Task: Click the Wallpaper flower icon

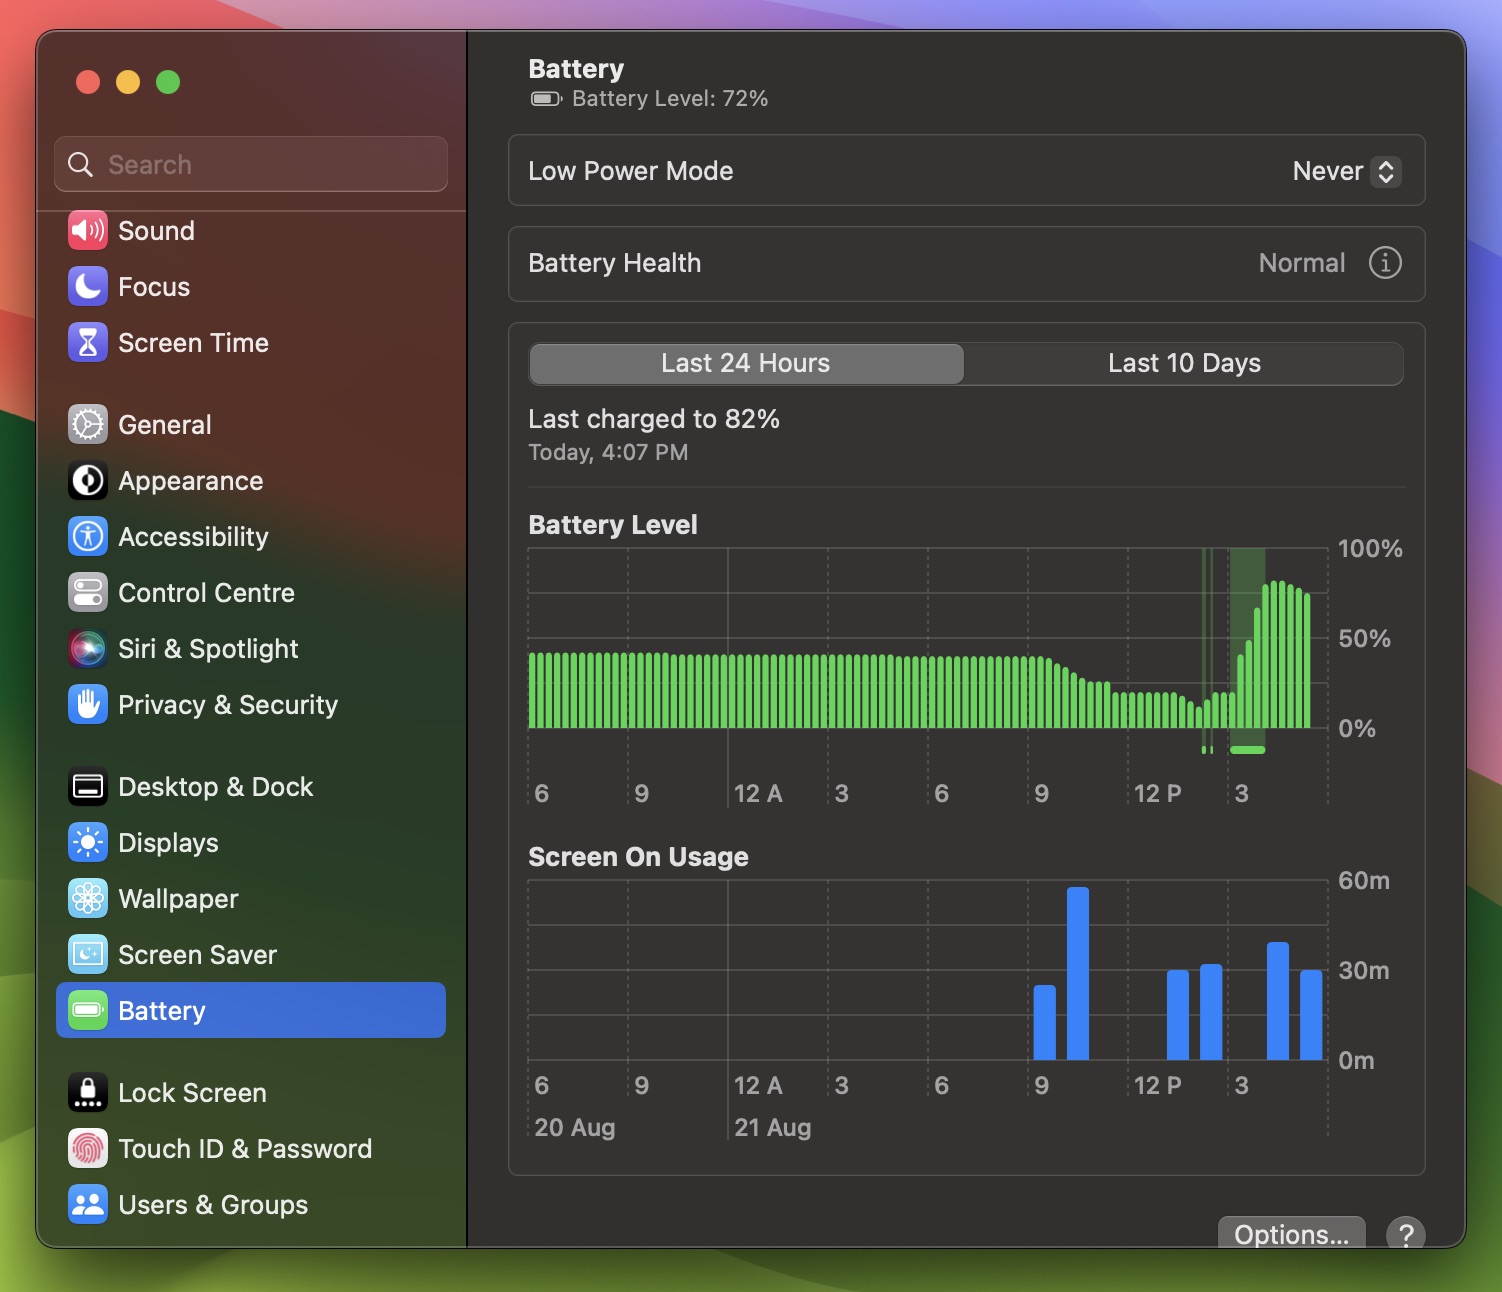Action: (x=87, y=898)
